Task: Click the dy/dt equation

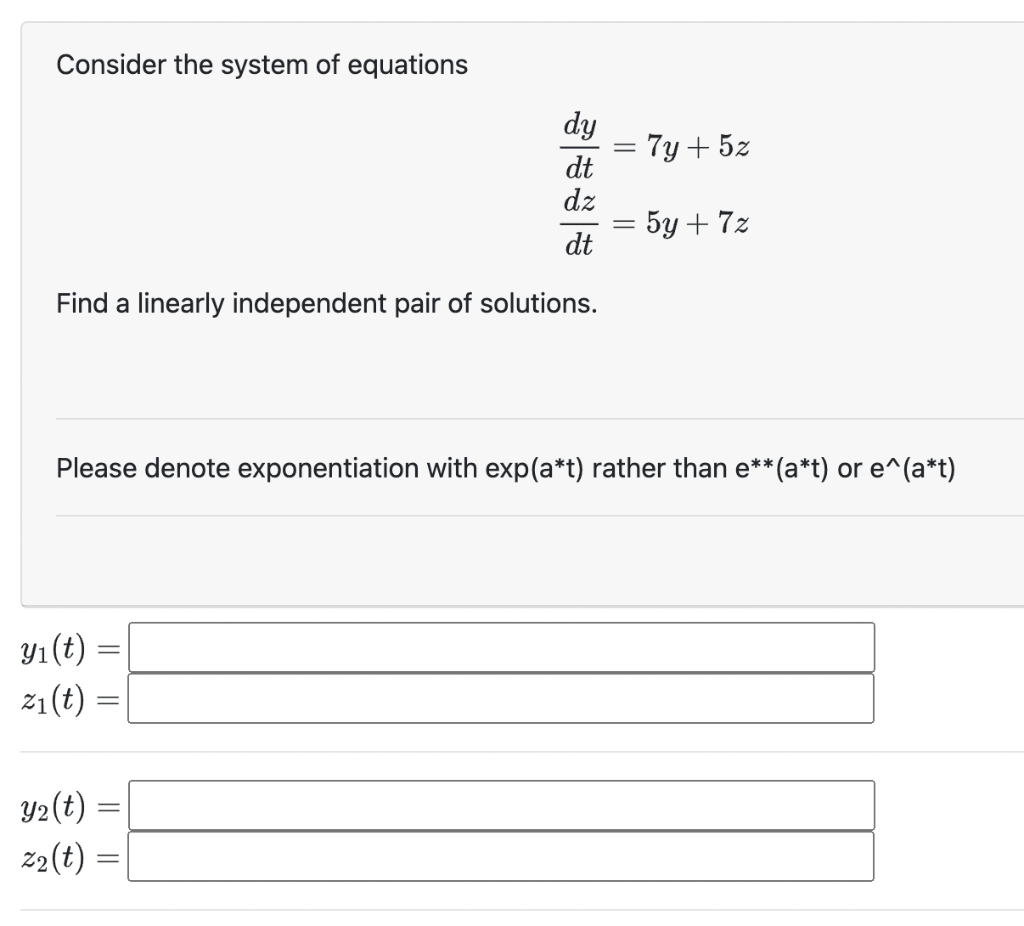Action: pos(580,147)
